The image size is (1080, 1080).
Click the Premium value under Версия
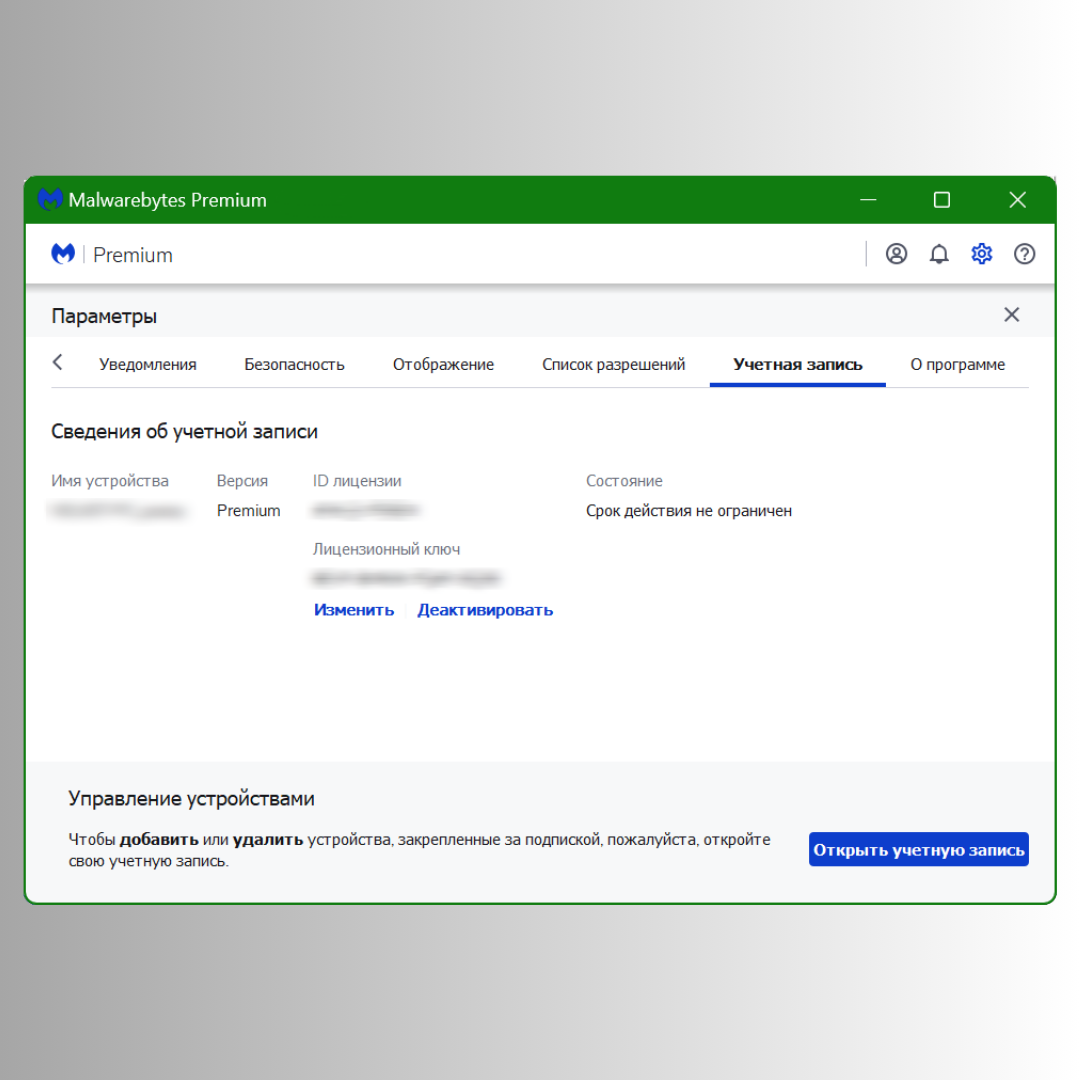coord(248,511)
